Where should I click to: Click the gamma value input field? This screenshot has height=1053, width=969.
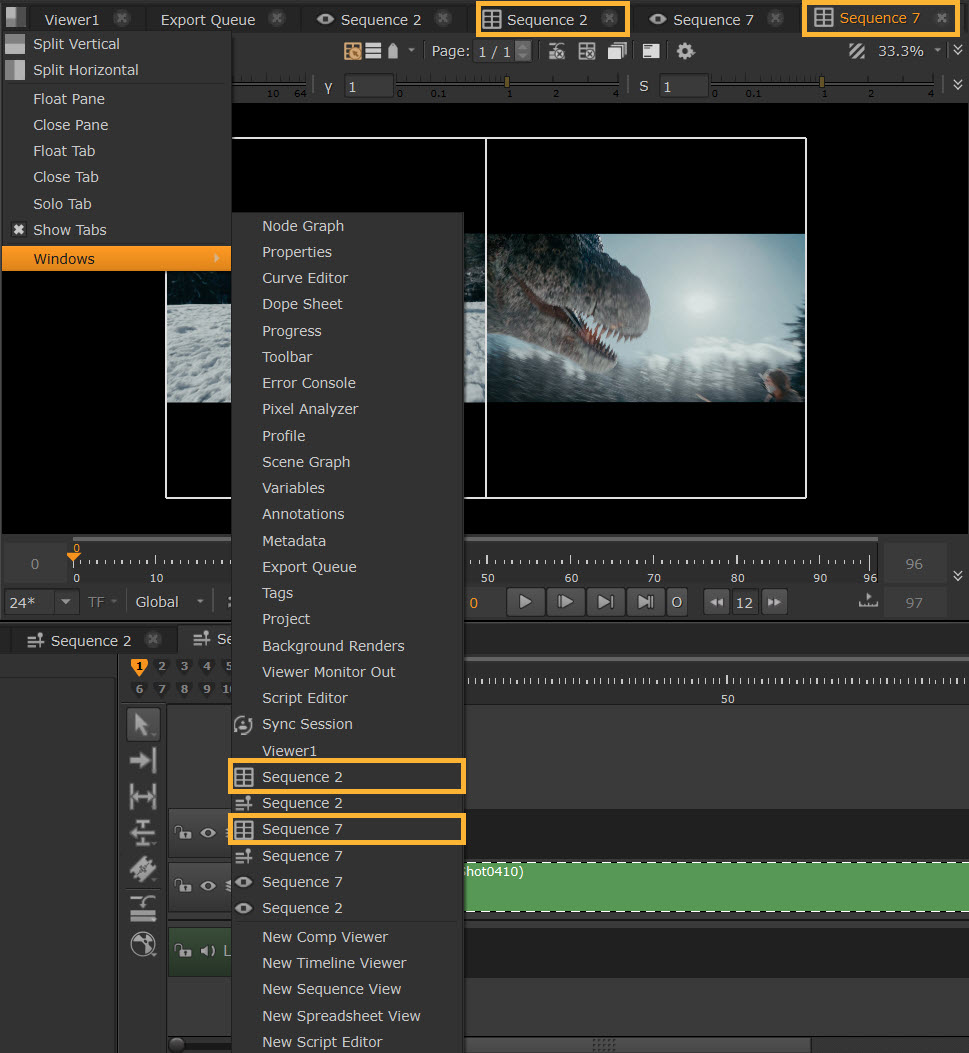368,87
